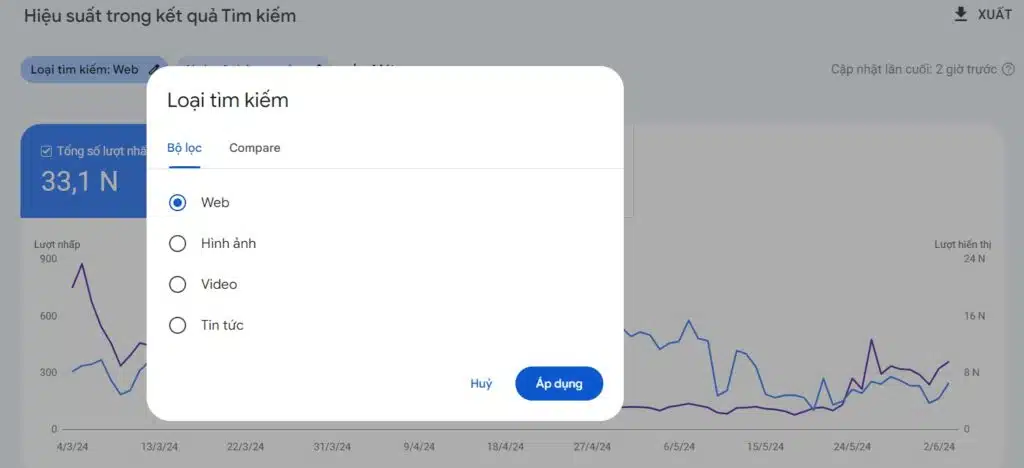Viewport: 1024px width, 468px height.
Task: Click the Lượt hiển thị axis label
Action: 961,244
